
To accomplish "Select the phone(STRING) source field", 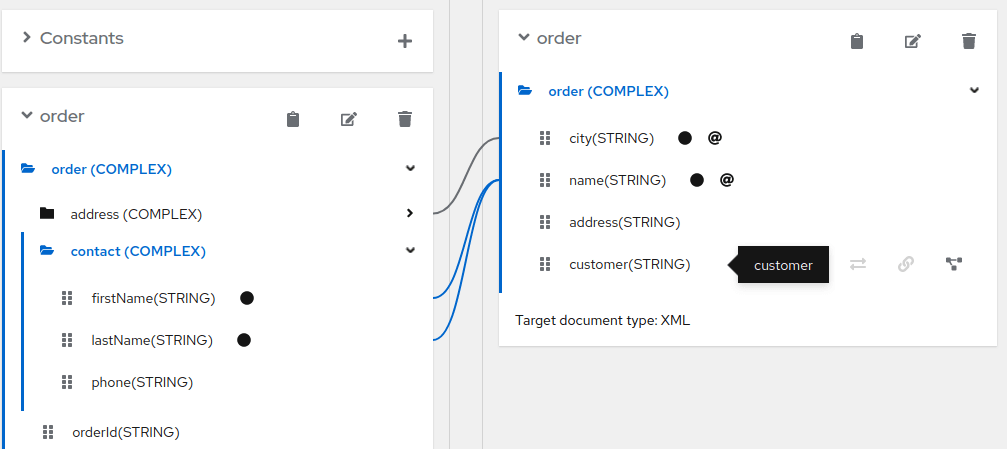I will (x=142, y=382).
